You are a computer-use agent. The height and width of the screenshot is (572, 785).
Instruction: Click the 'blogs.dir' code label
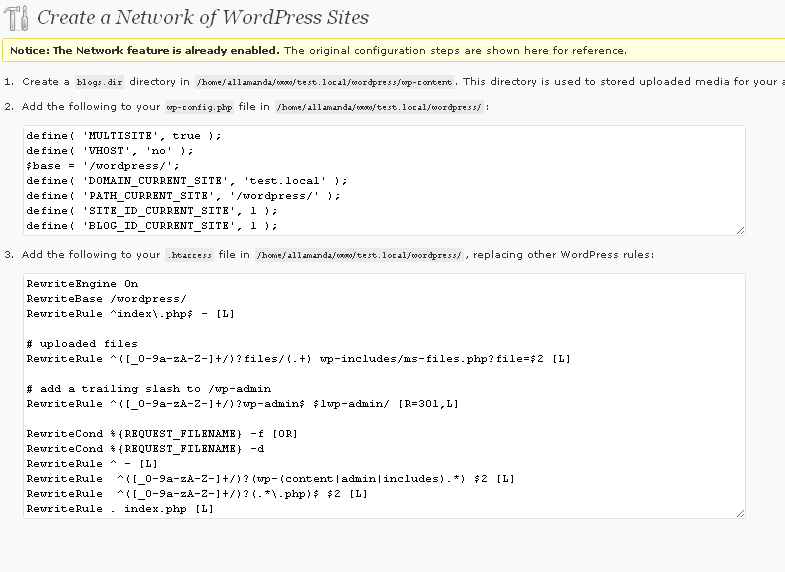pos(99,82)
